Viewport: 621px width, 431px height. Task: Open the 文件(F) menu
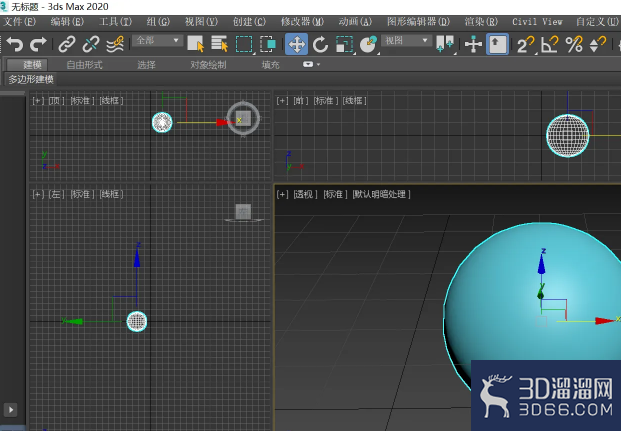click(19, 22)
